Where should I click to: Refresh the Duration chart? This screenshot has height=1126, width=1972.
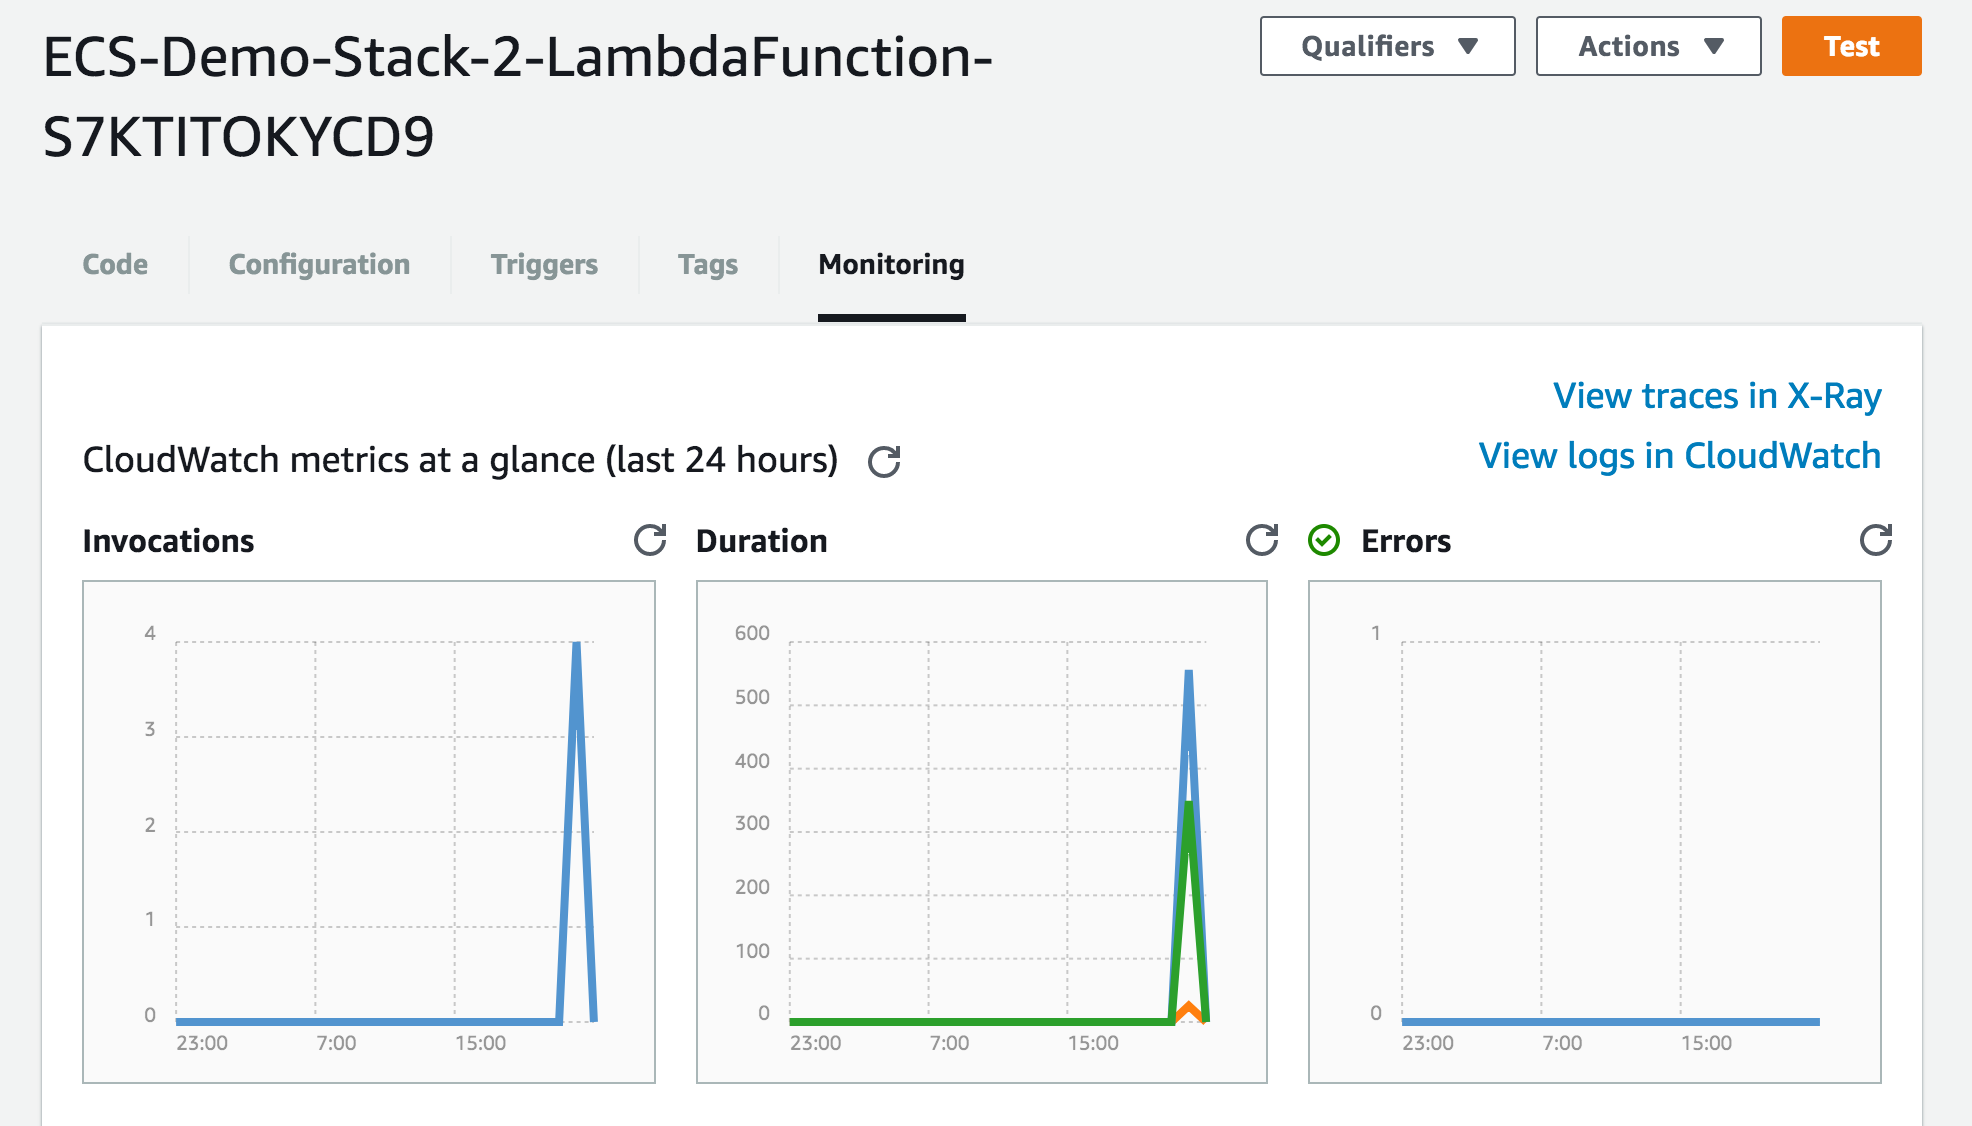click(1262, 540)
